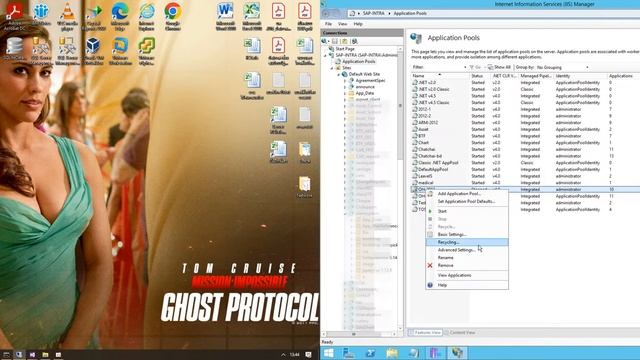Select the 'medical' pool row
The width and height of the screenshot is (640, 360).
tap(525, 182)
